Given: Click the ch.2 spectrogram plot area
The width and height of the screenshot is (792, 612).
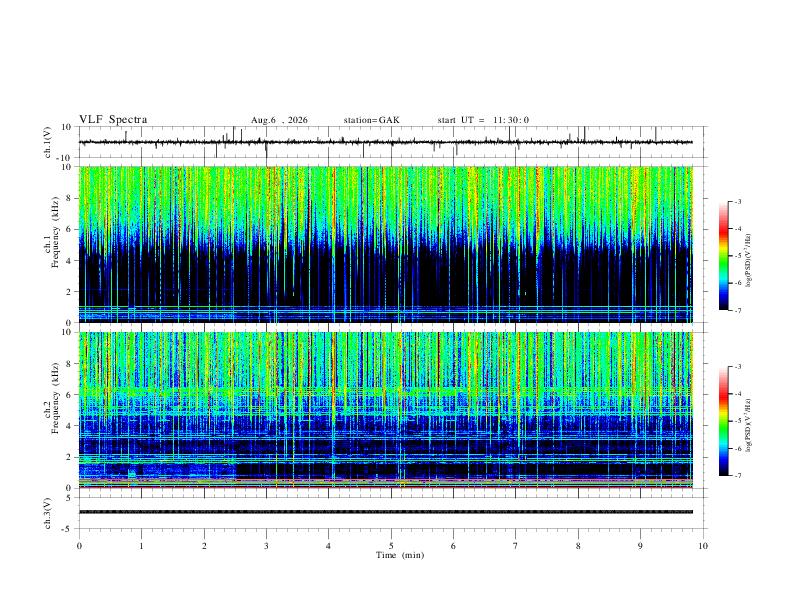Looking at the screenshot, I should click(385, 410).
